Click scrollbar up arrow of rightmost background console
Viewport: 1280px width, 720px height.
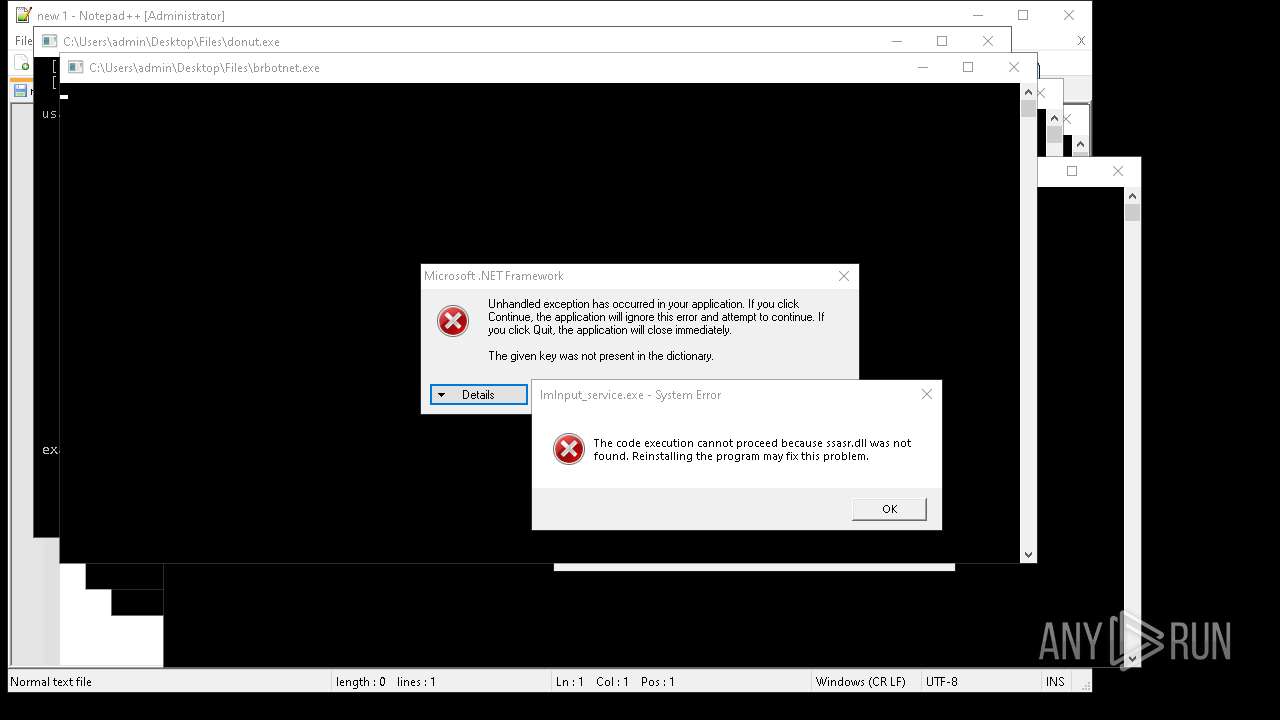coord(1132,195)
